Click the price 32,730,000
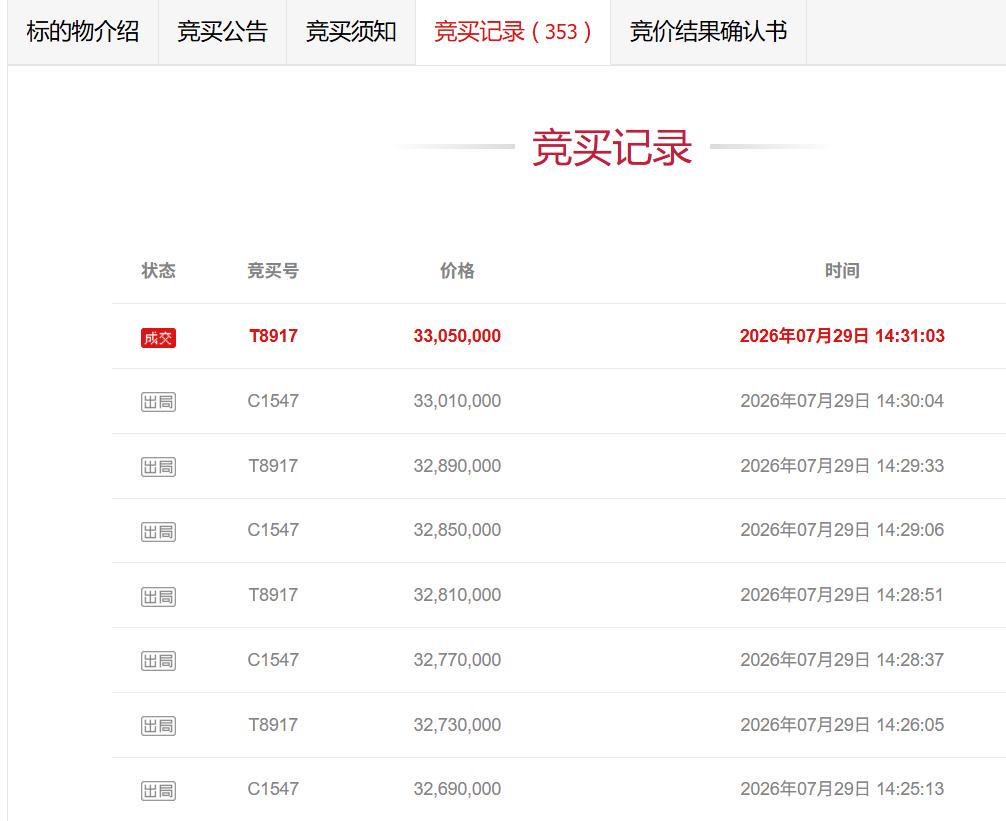Viewport: 1006px width, 821px height. point(457,725)
